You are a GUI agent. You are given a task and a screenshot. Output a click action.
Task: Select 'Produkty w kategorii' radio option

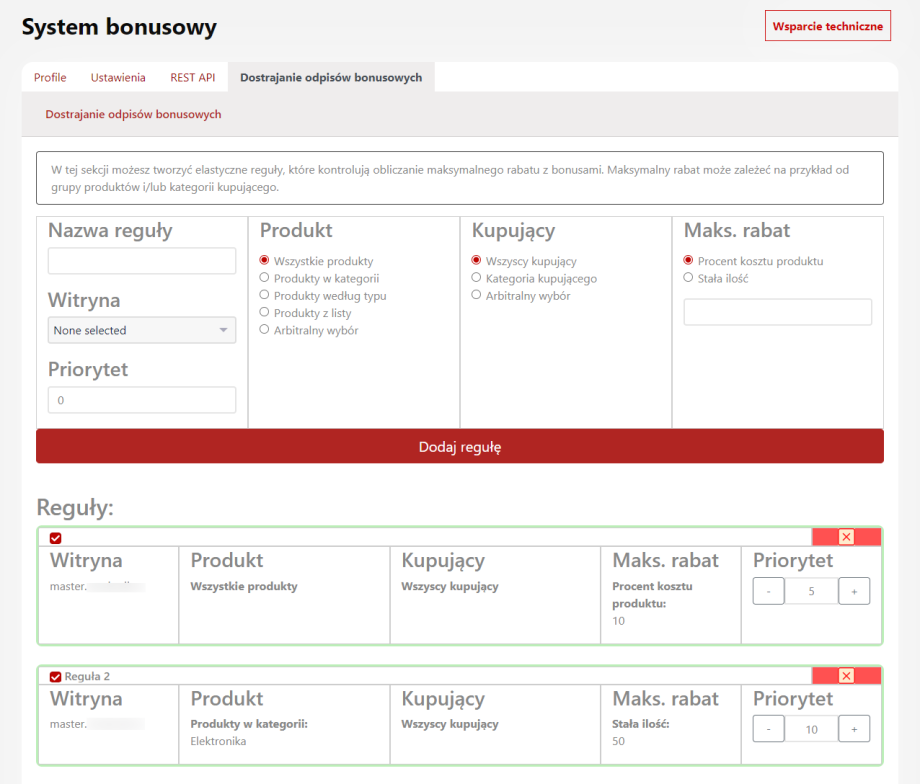(265, 279)
